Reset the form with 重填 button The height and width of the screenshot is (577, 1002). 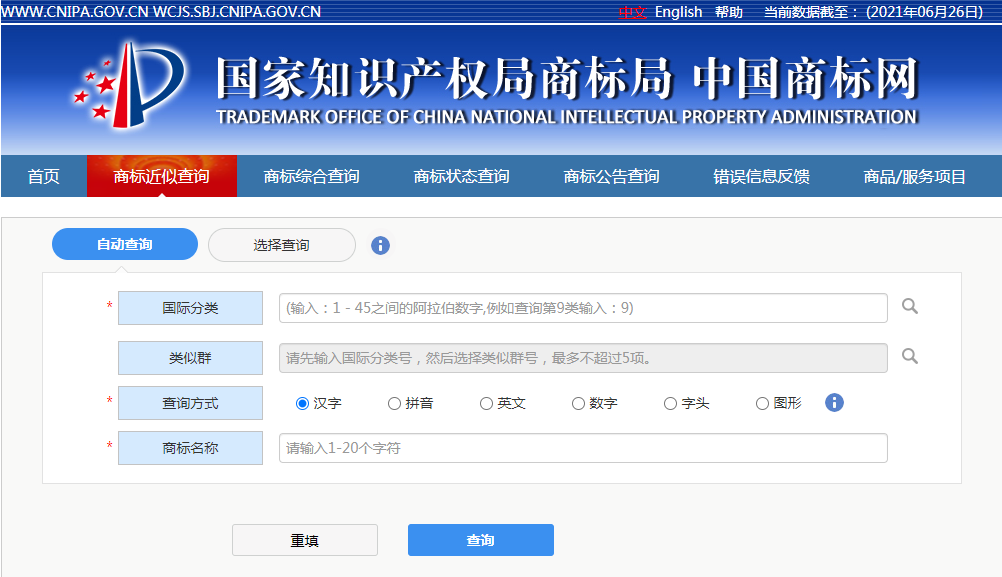304,539
